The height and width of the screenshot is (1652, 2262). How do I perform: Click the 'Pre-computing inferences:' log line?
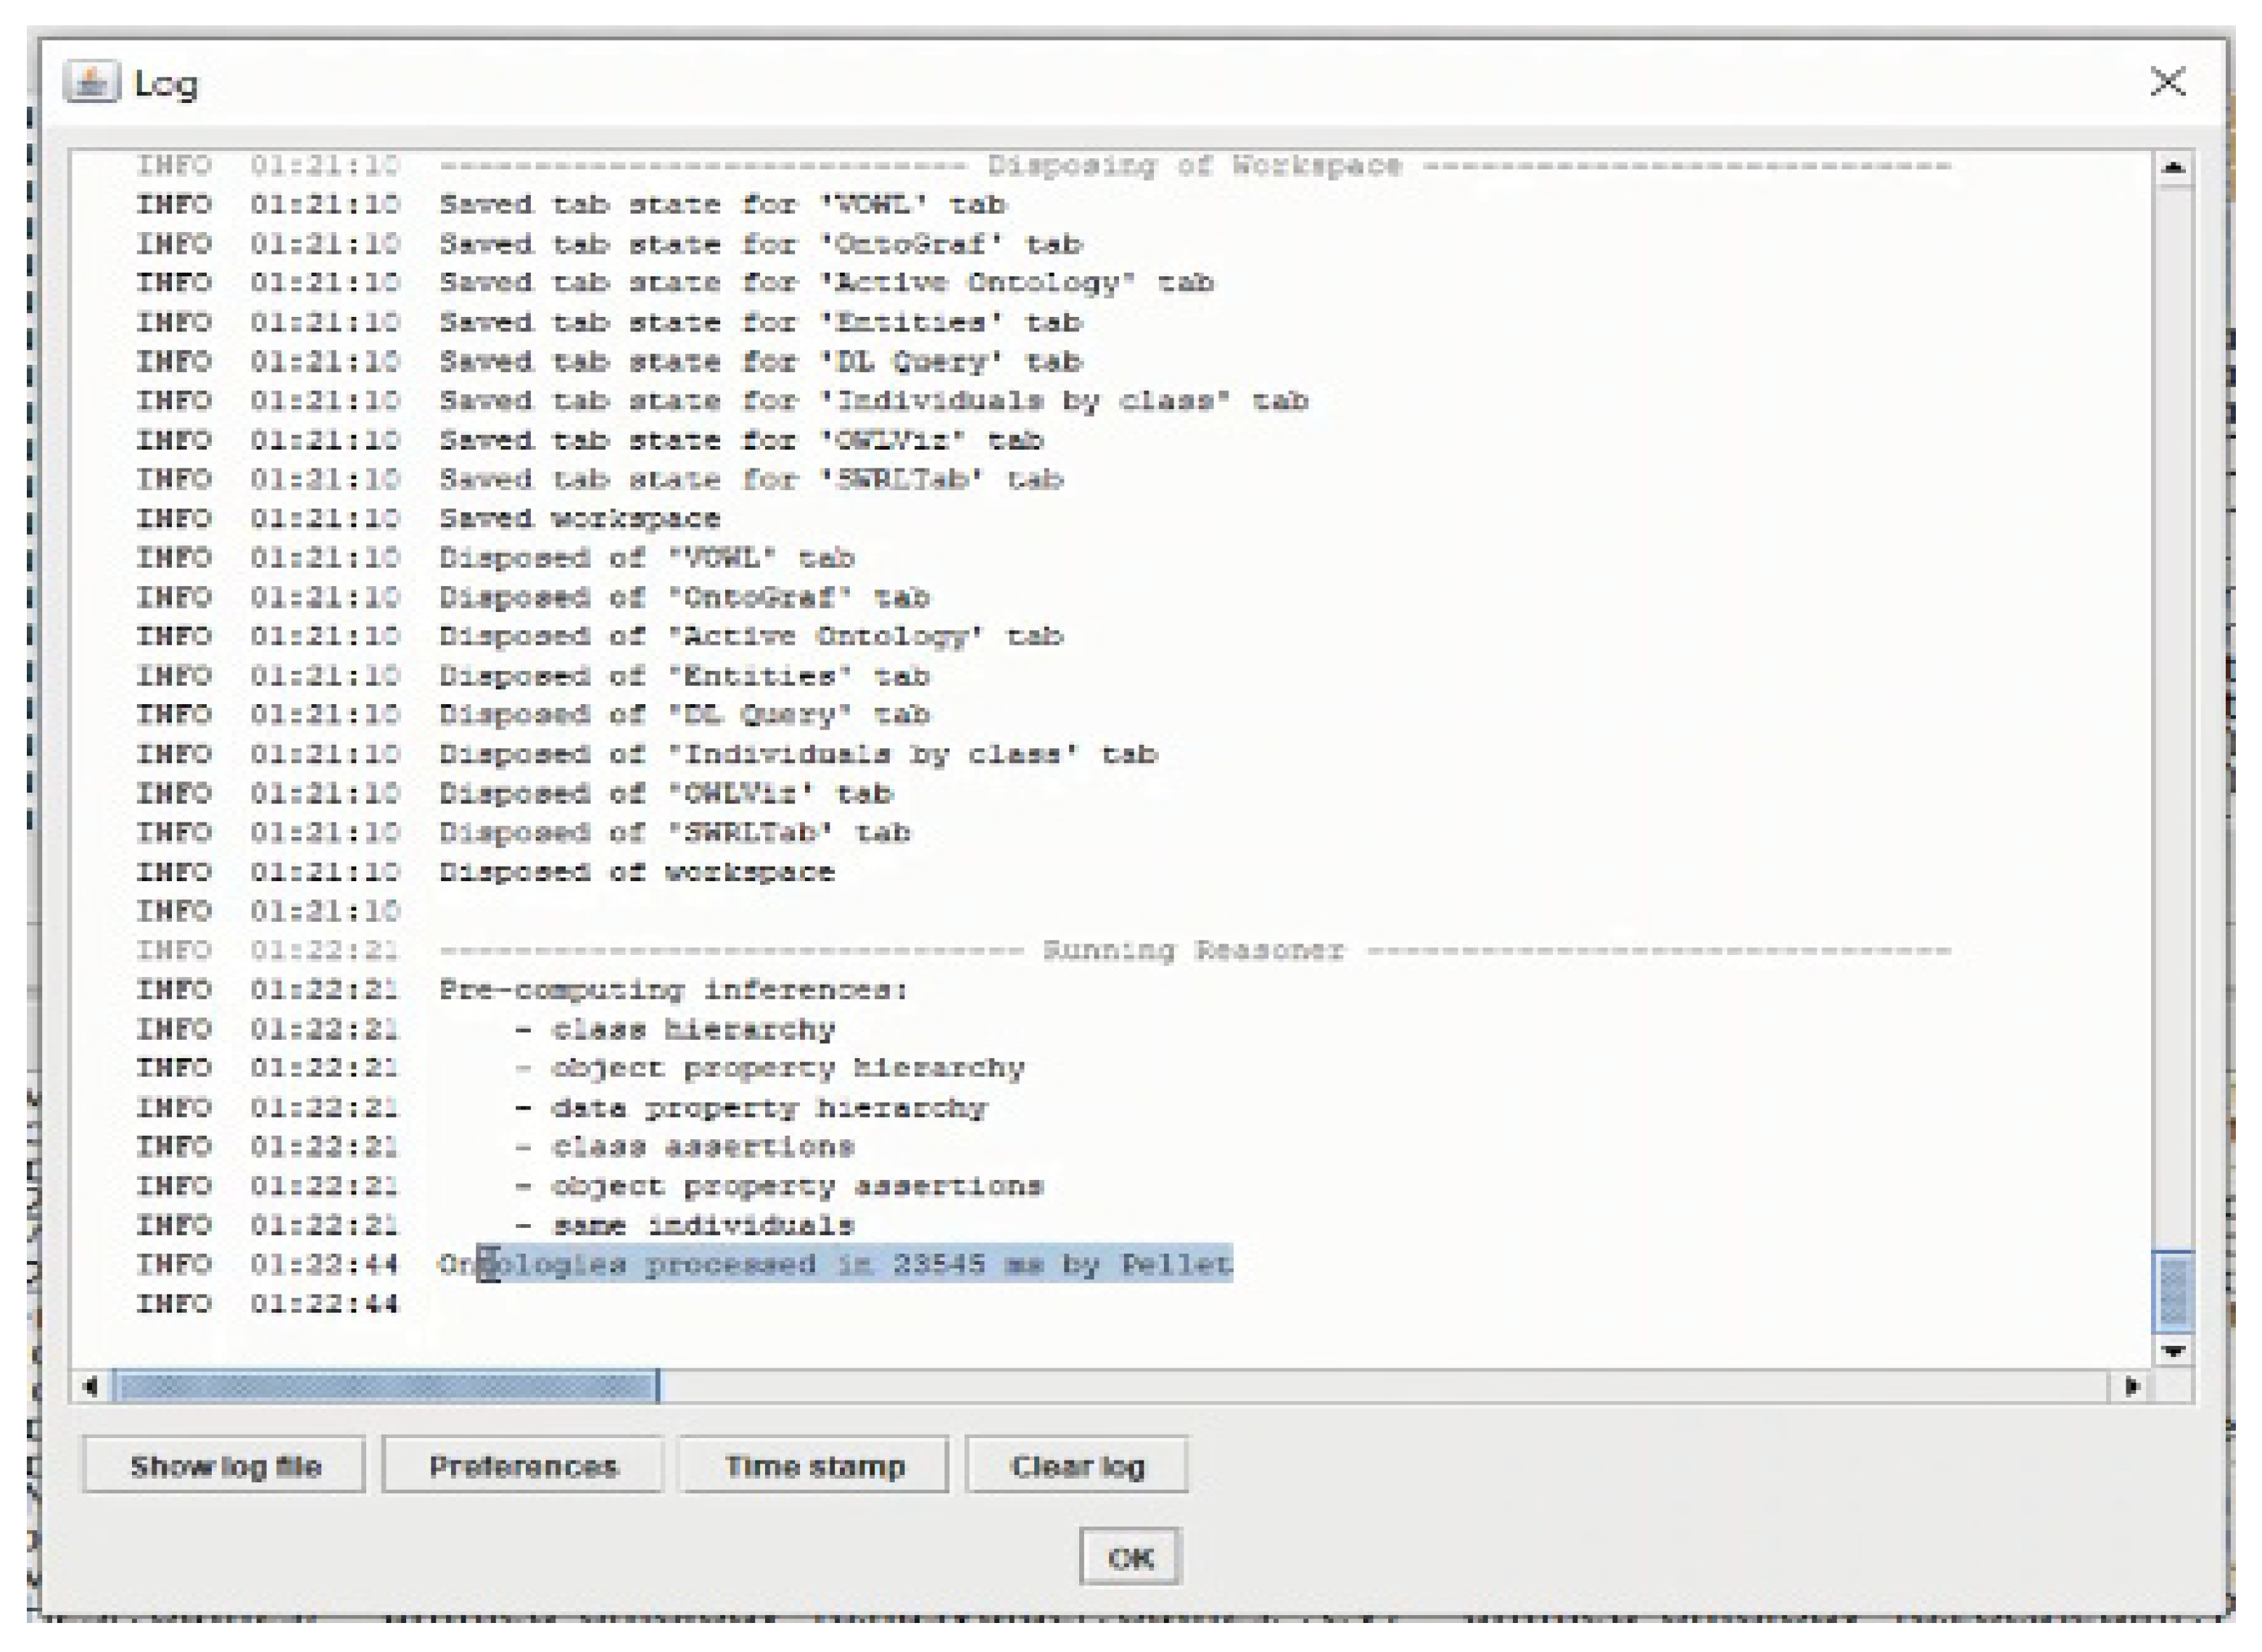(x=673, y=990)
